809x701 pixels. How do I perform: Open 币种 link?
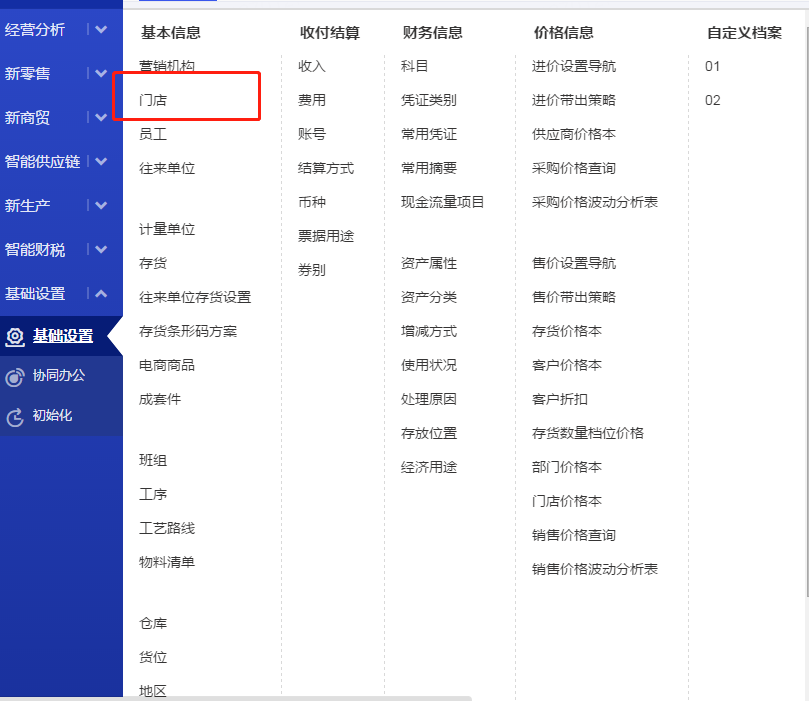pyautogui.click(x=312, y=202)
